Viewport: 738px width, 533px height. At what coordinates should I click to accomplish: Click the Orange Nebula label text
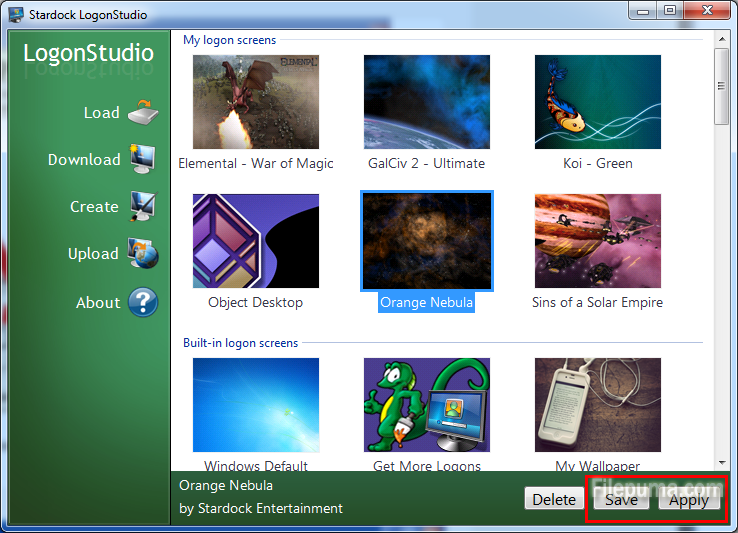pos(426,302)
